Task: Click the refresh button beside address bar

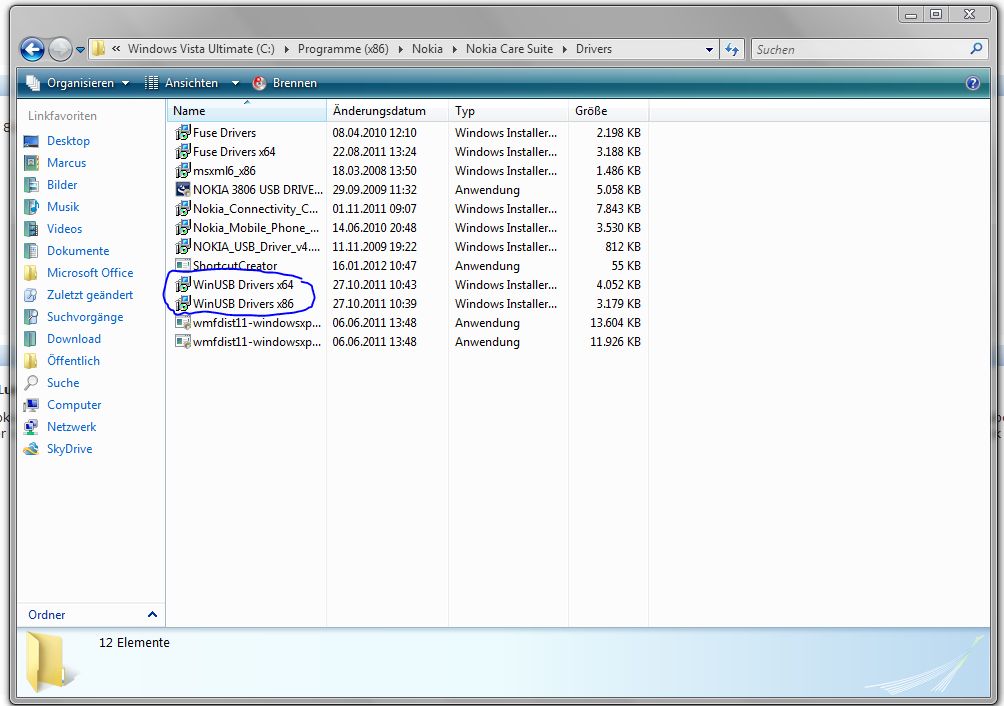Action: [732, 49]
